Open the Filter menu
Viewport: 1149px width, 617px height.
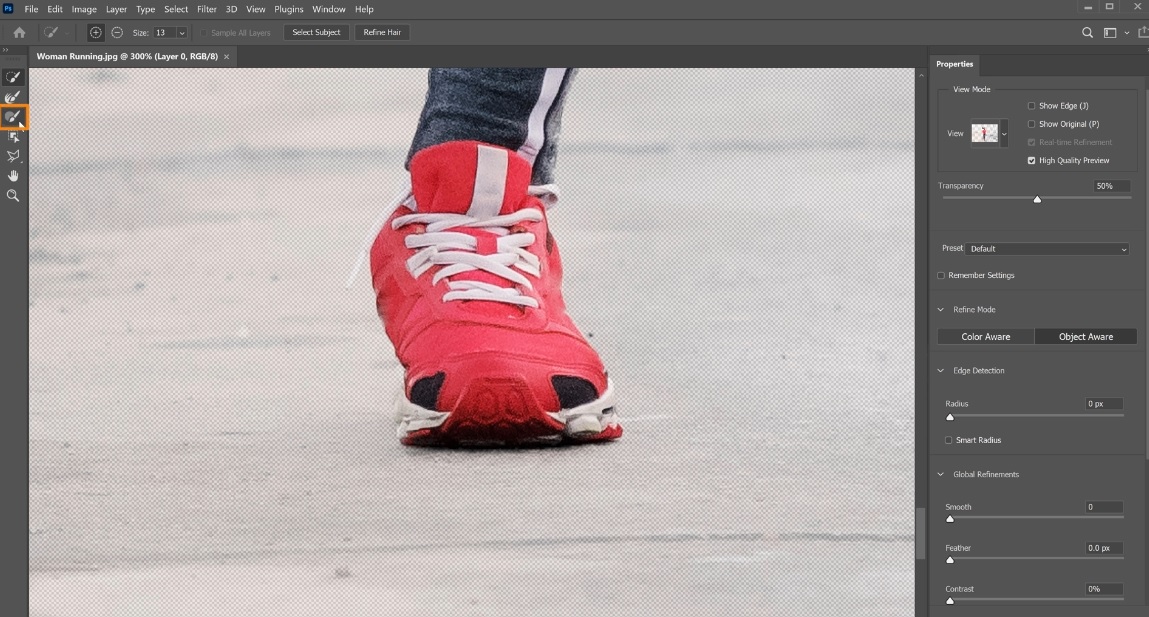(207, 9)
